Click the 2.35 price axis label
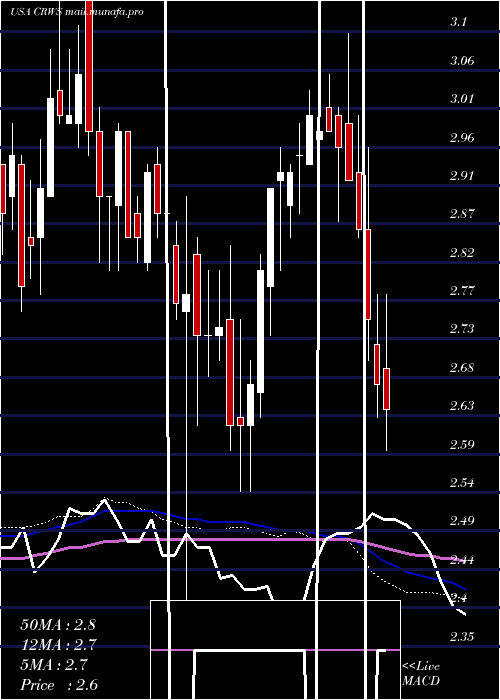The image size is (500, 700). point(462,637)
